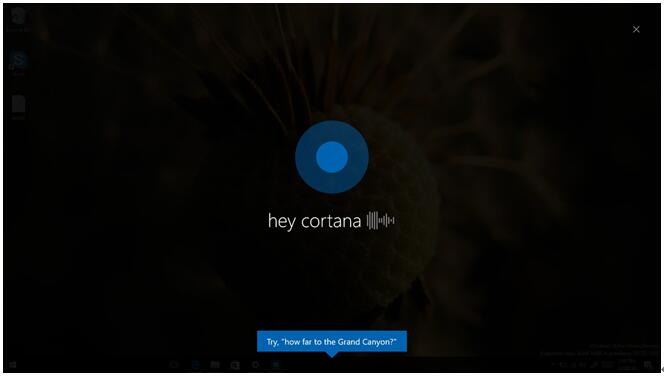Click the blue Cortana listening circle
This screenshot has width=664, height=376.
332,157
